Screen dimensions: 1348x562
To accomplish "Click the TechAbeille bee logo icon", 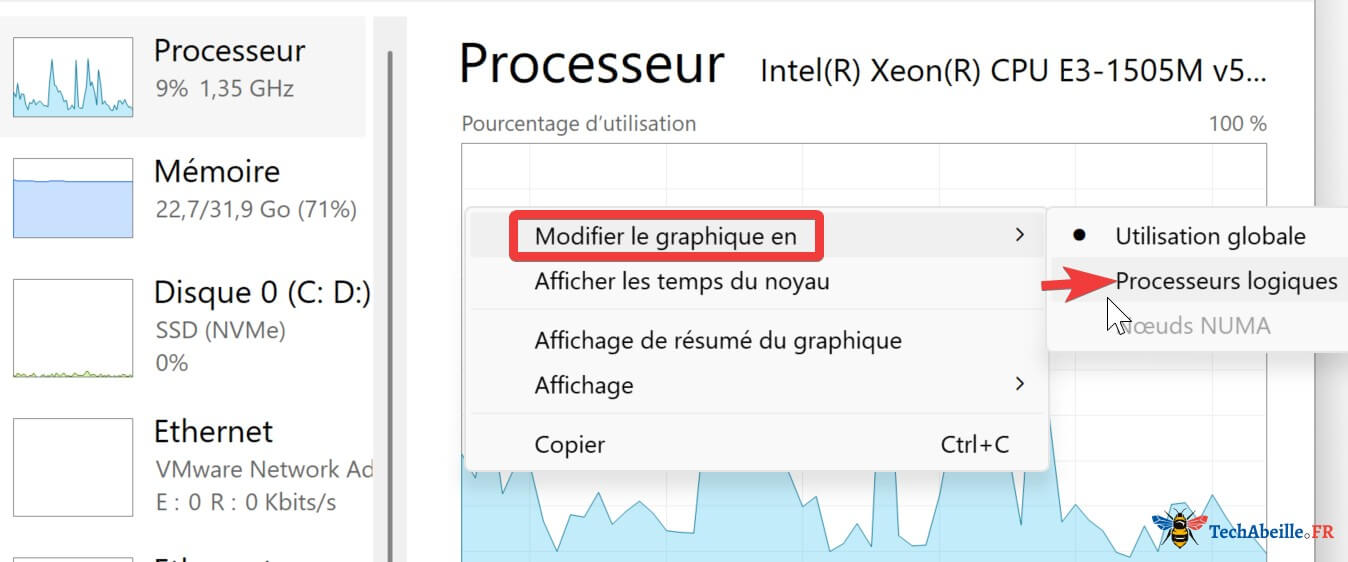I will [1178, 527].
